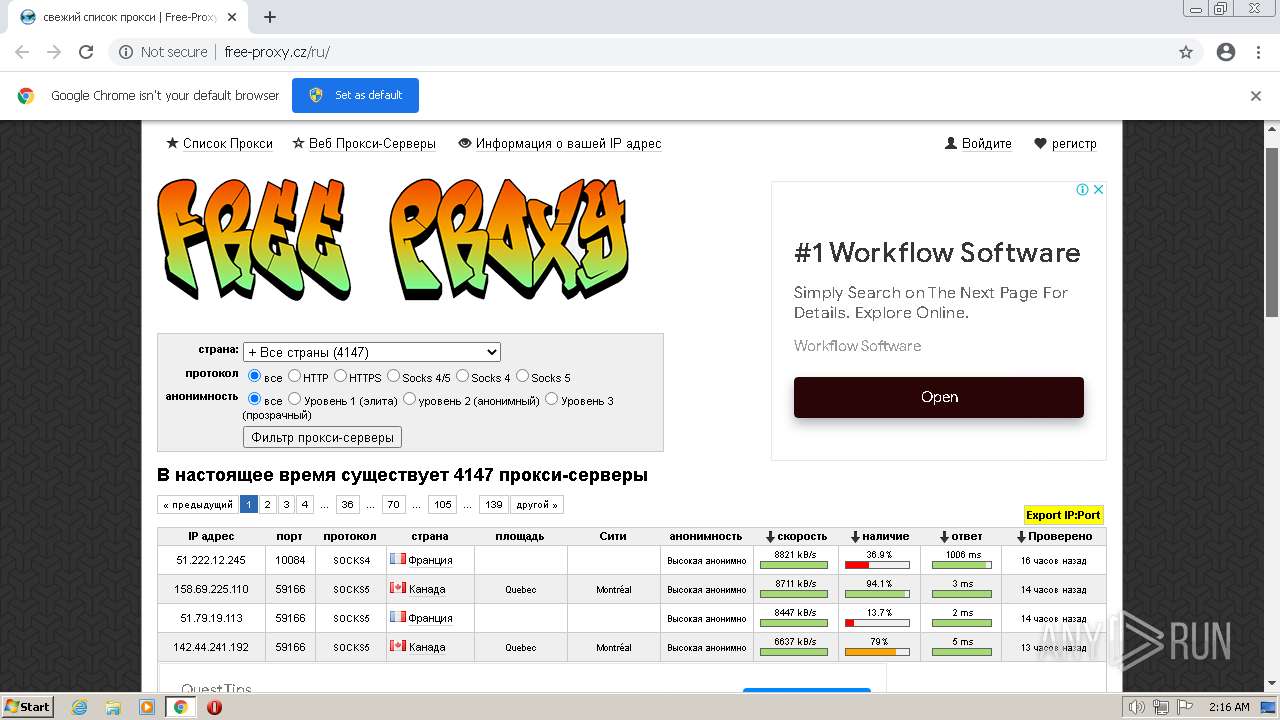Select anonymity Уровень 3 (прозрачный) radio
1280x720 pixels.
click(x=550, y=400)
